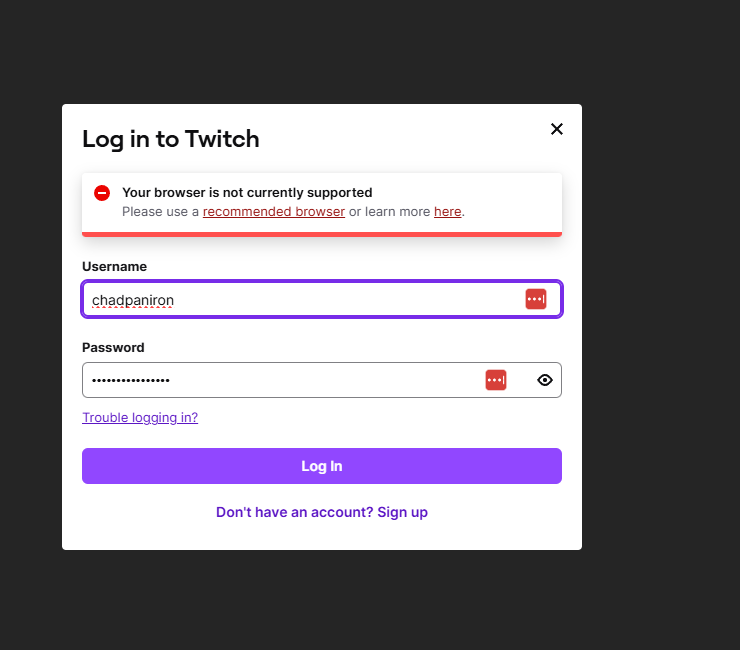Click the red error icon in browser warning
The width and height of the screenshot is (740, 650).
pos(102,193)
